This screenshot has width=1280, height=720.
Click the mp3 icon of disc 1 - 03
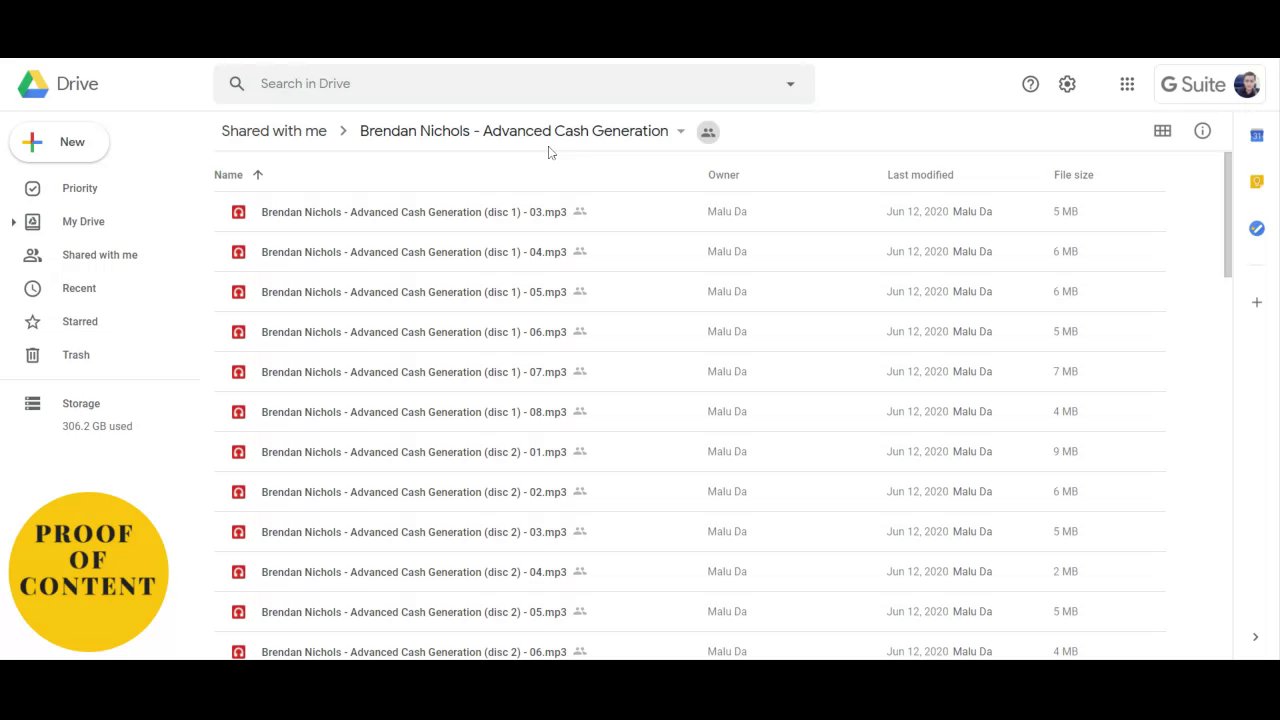(x=238, y=212)
